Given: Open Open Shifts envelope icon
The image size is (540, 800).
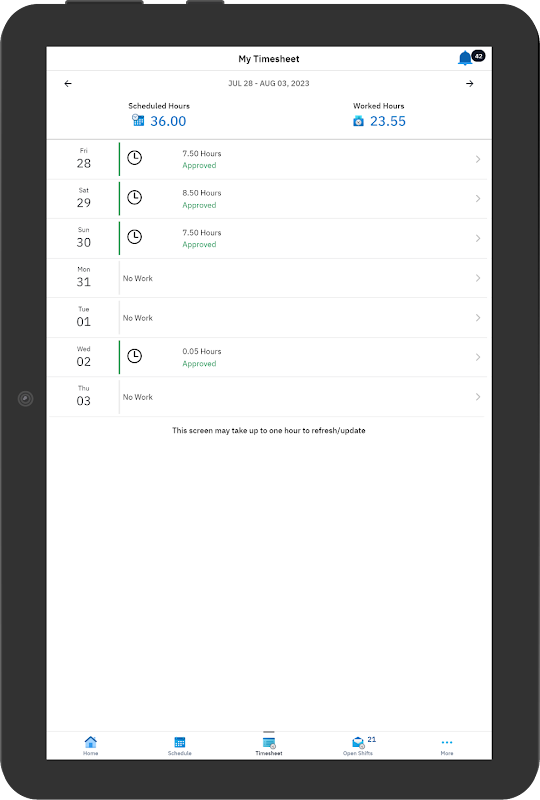Looking at the screenshot, I should click(358, 742).
